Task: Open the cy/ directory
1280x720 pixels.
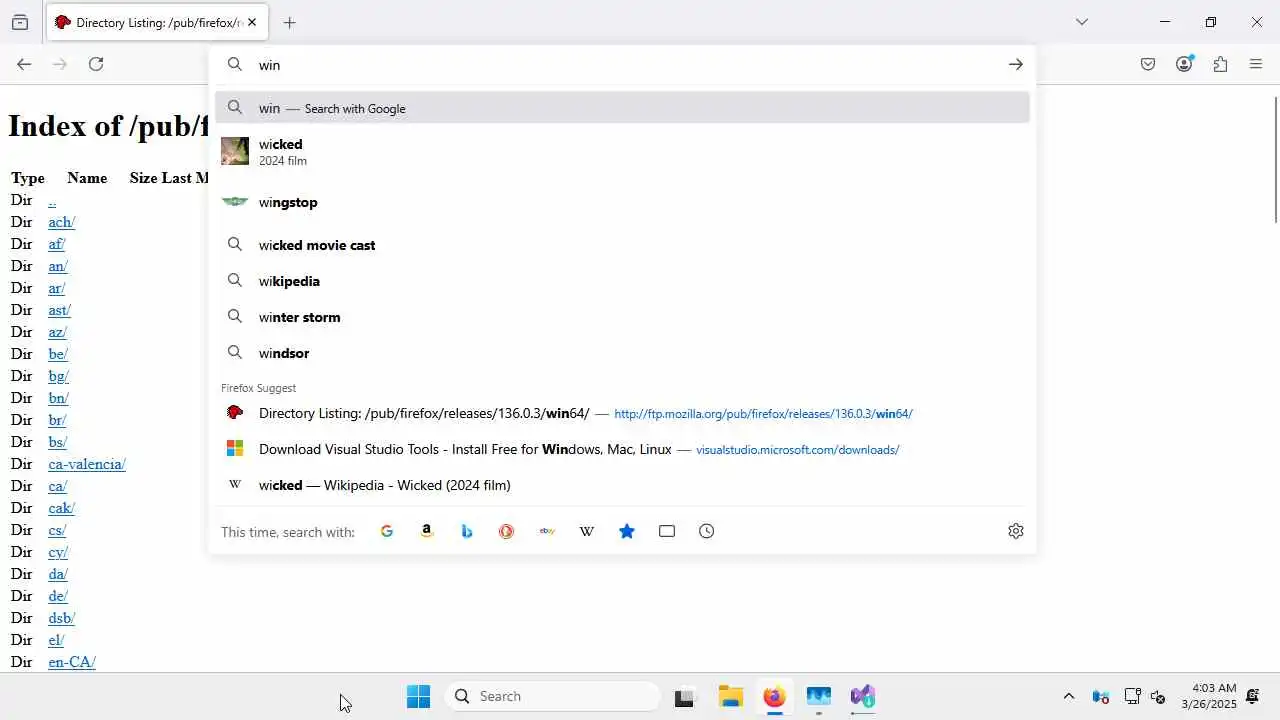Action: 58,552
